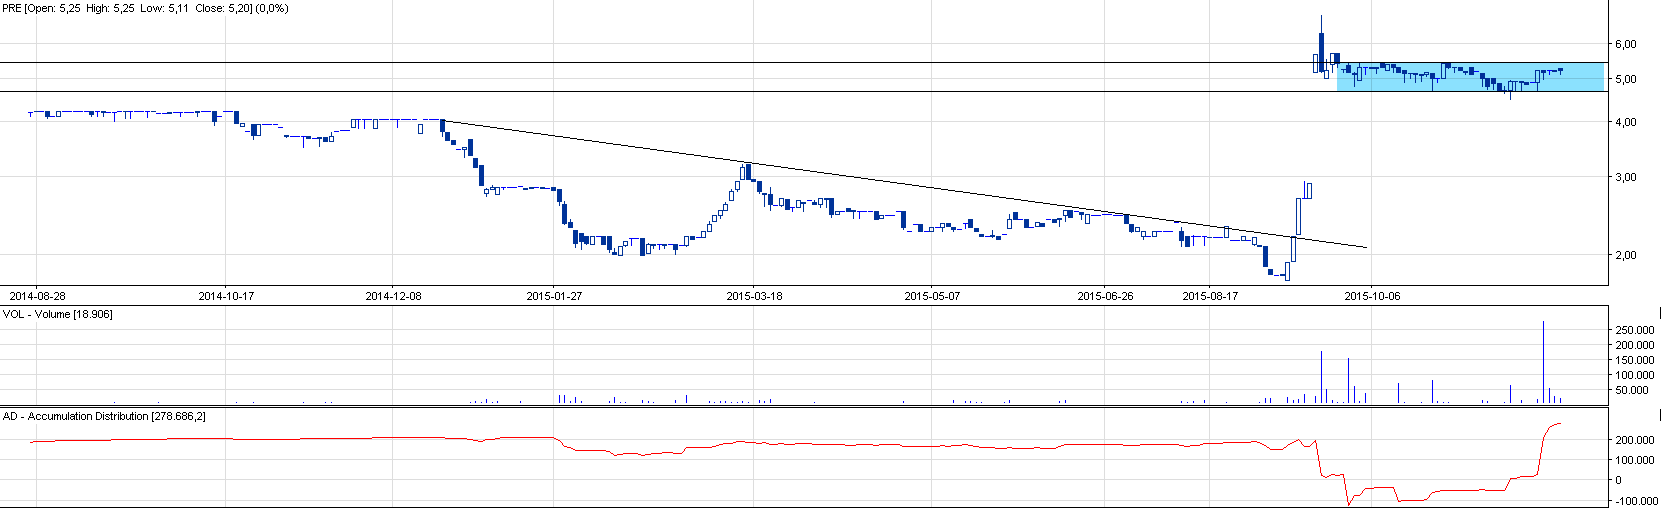
Task: Click the 2014-08-28 date axis label
Action: click(x=37, y=296)
